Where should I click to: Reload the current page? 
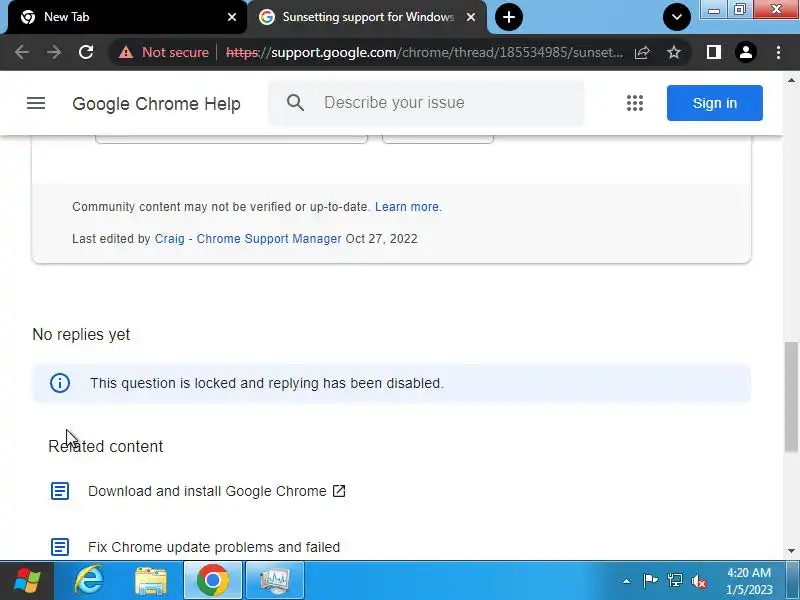86,52
